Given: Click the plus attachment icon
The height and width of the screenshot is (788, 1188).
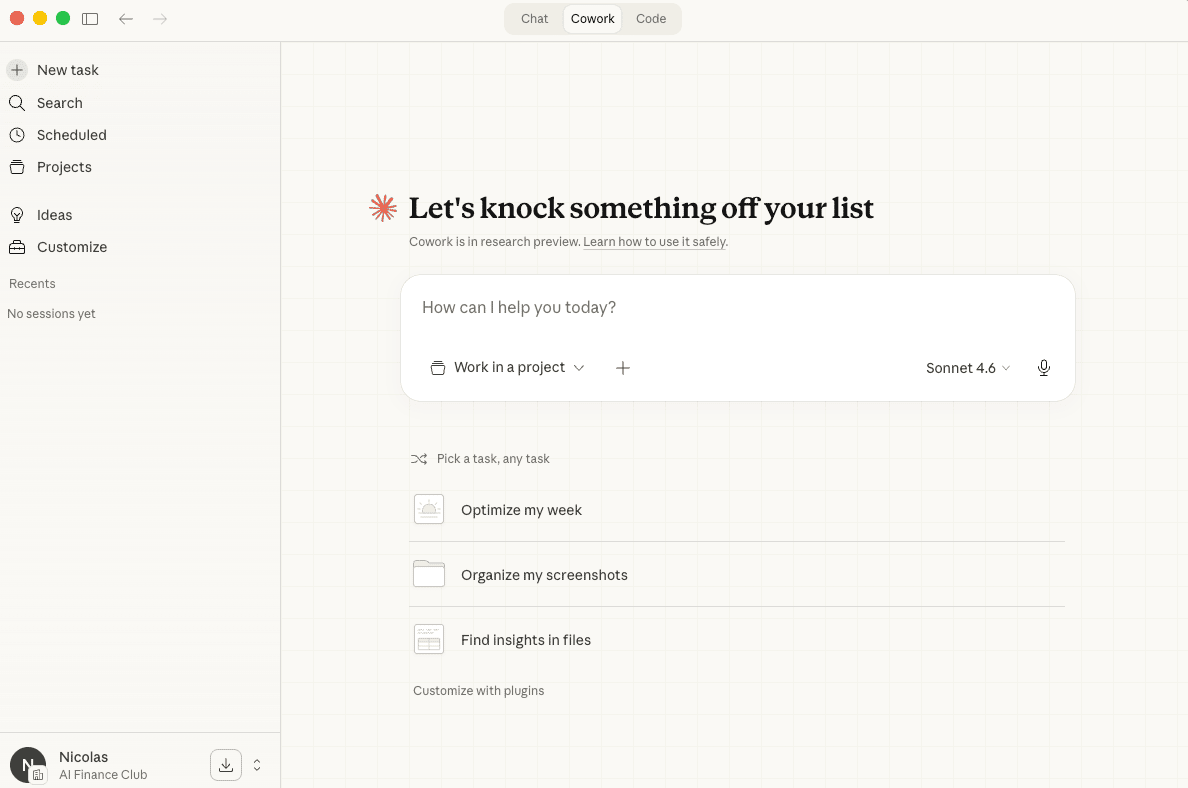Looking at the screenshot, I should (x=623, y=368).
